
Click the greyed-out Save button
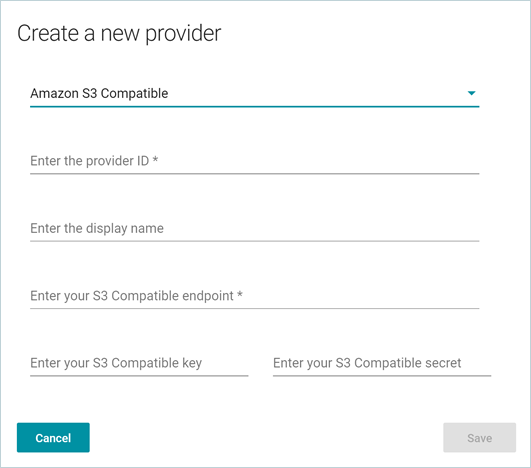pos(480,438)
